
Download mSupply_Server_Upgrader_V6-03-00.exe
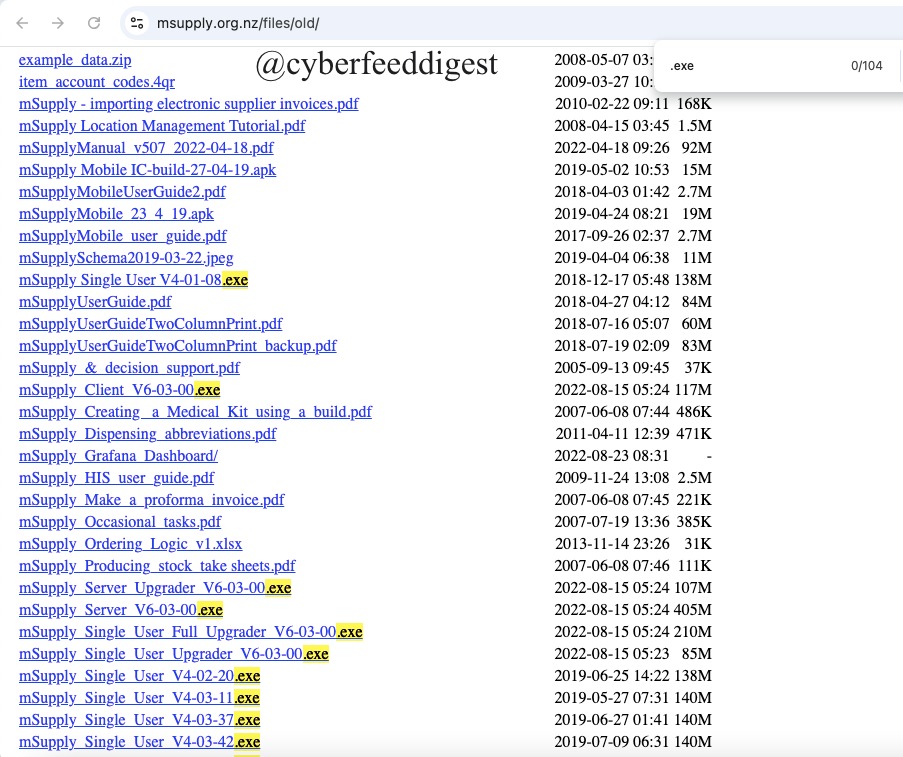pyautogui.click(x=155, y=588)
